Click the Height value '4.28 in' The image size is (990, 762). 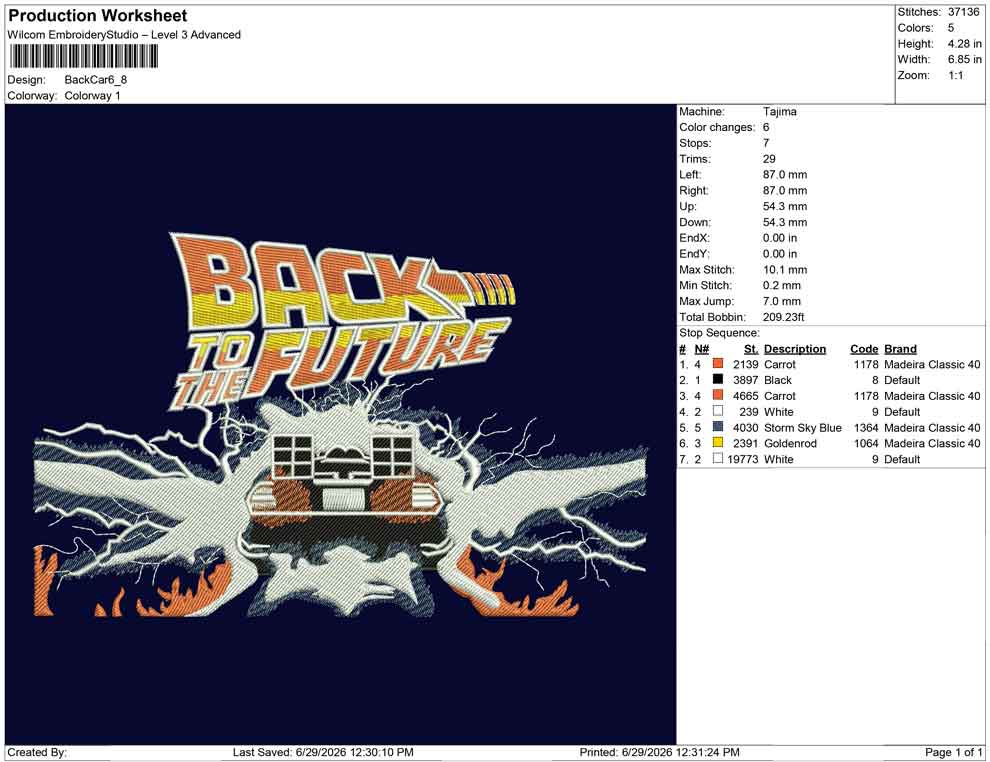click(x=965, y=44)
